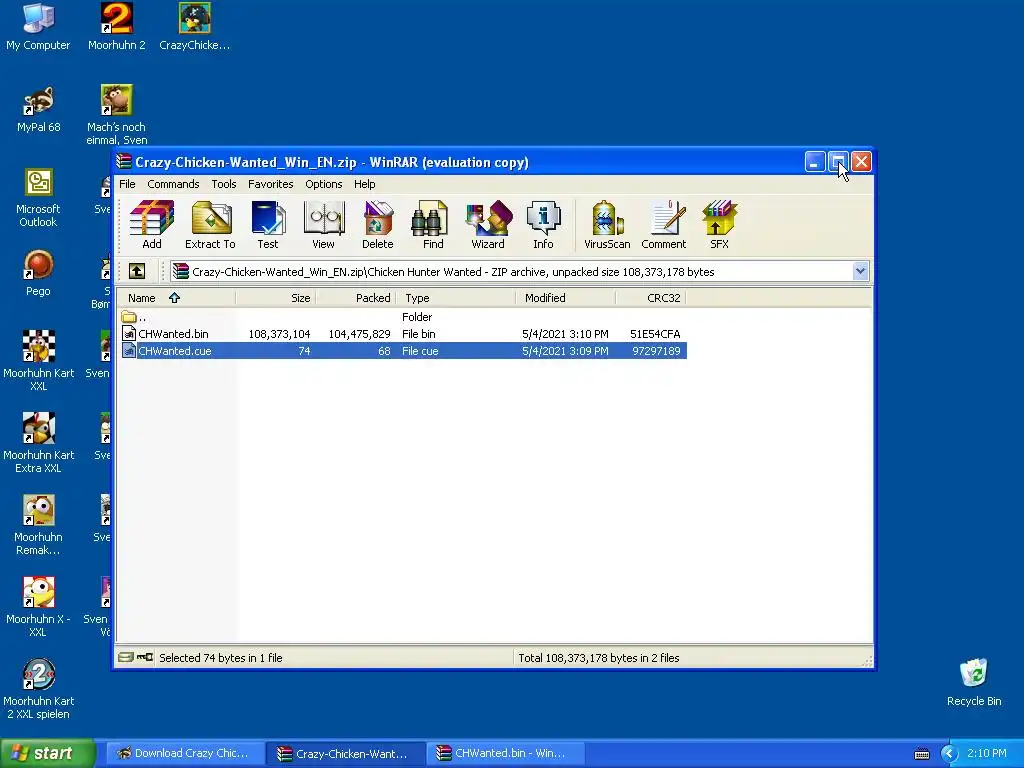Open the Tools menu
1024x768 pixels.
pyautogui.click(x=223, y=184)
